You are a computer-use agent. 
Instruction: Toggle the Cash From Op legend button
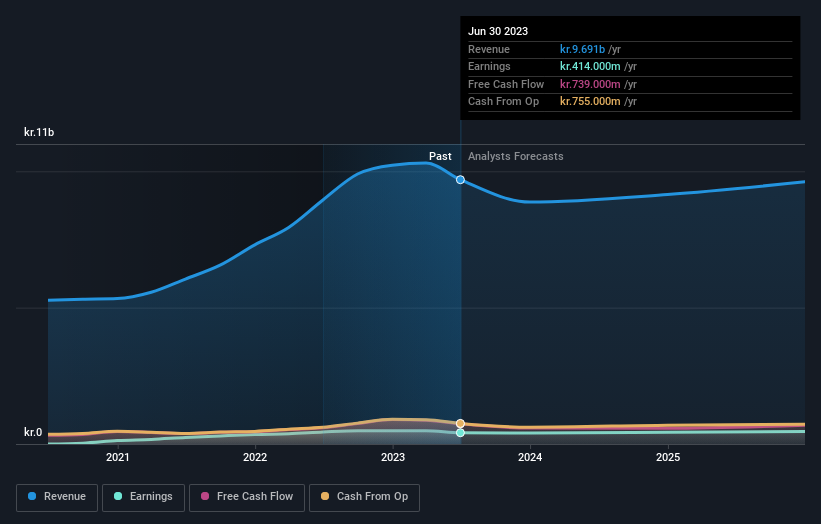[x=364, y=497]
